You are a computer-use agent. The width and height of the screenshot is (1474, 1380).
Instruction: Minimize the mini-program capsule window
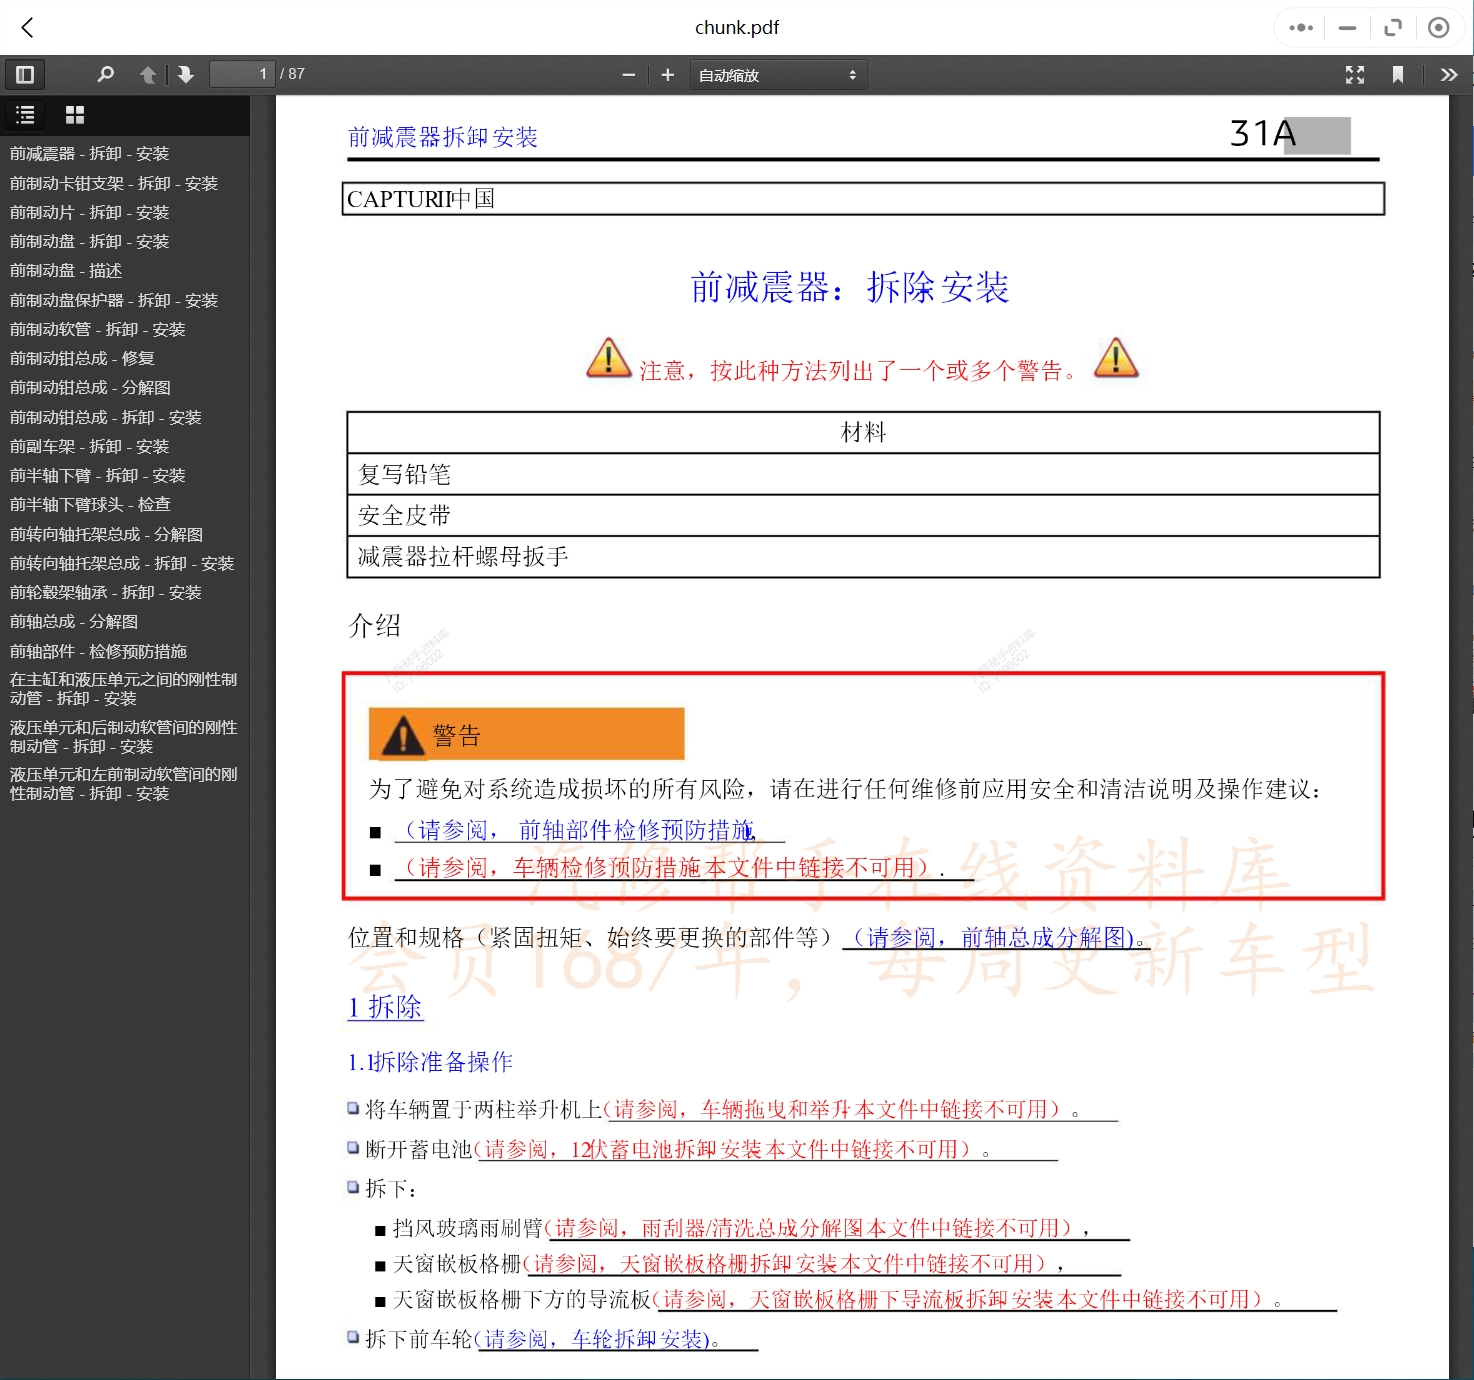[x=1347, y=28]
